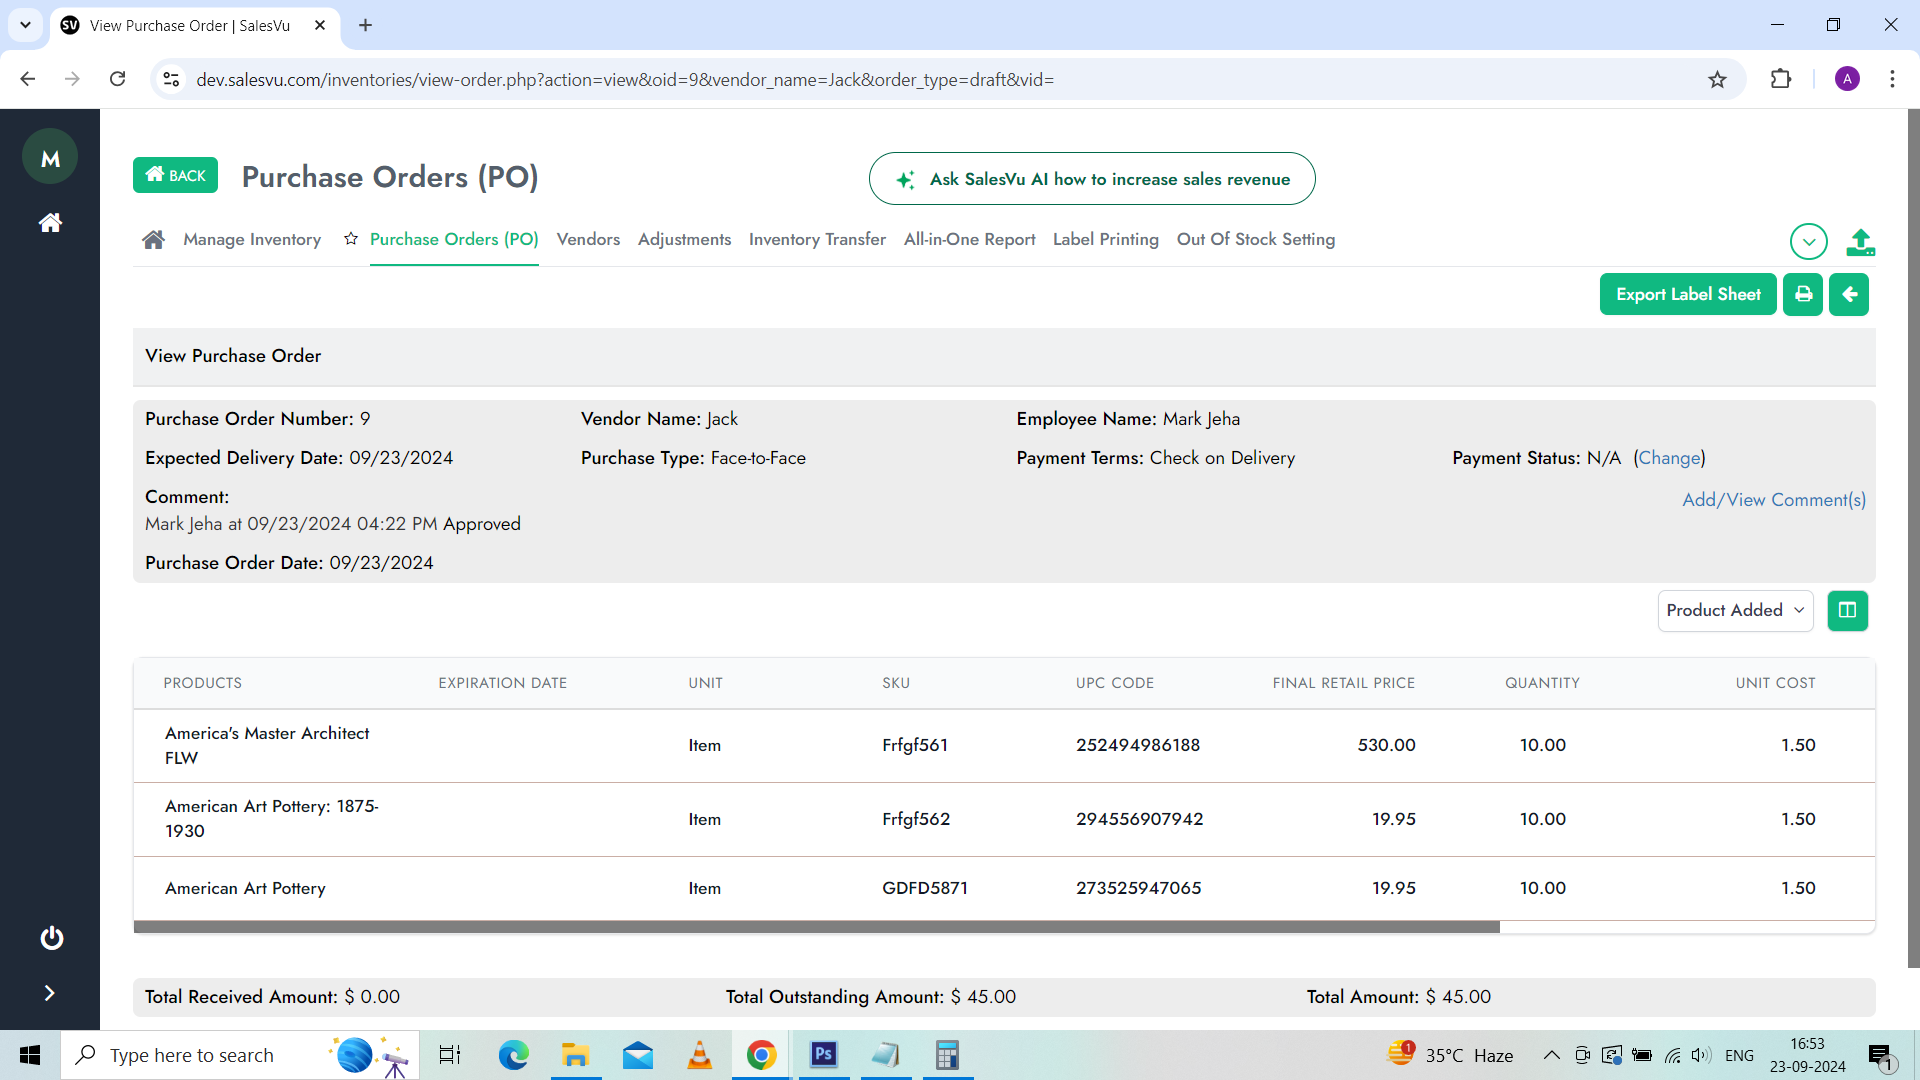The height and width of the screenshot is (1080, 1920).
Task: Click the favorite star beside Purchase Orders
Action: click(351, 238)
